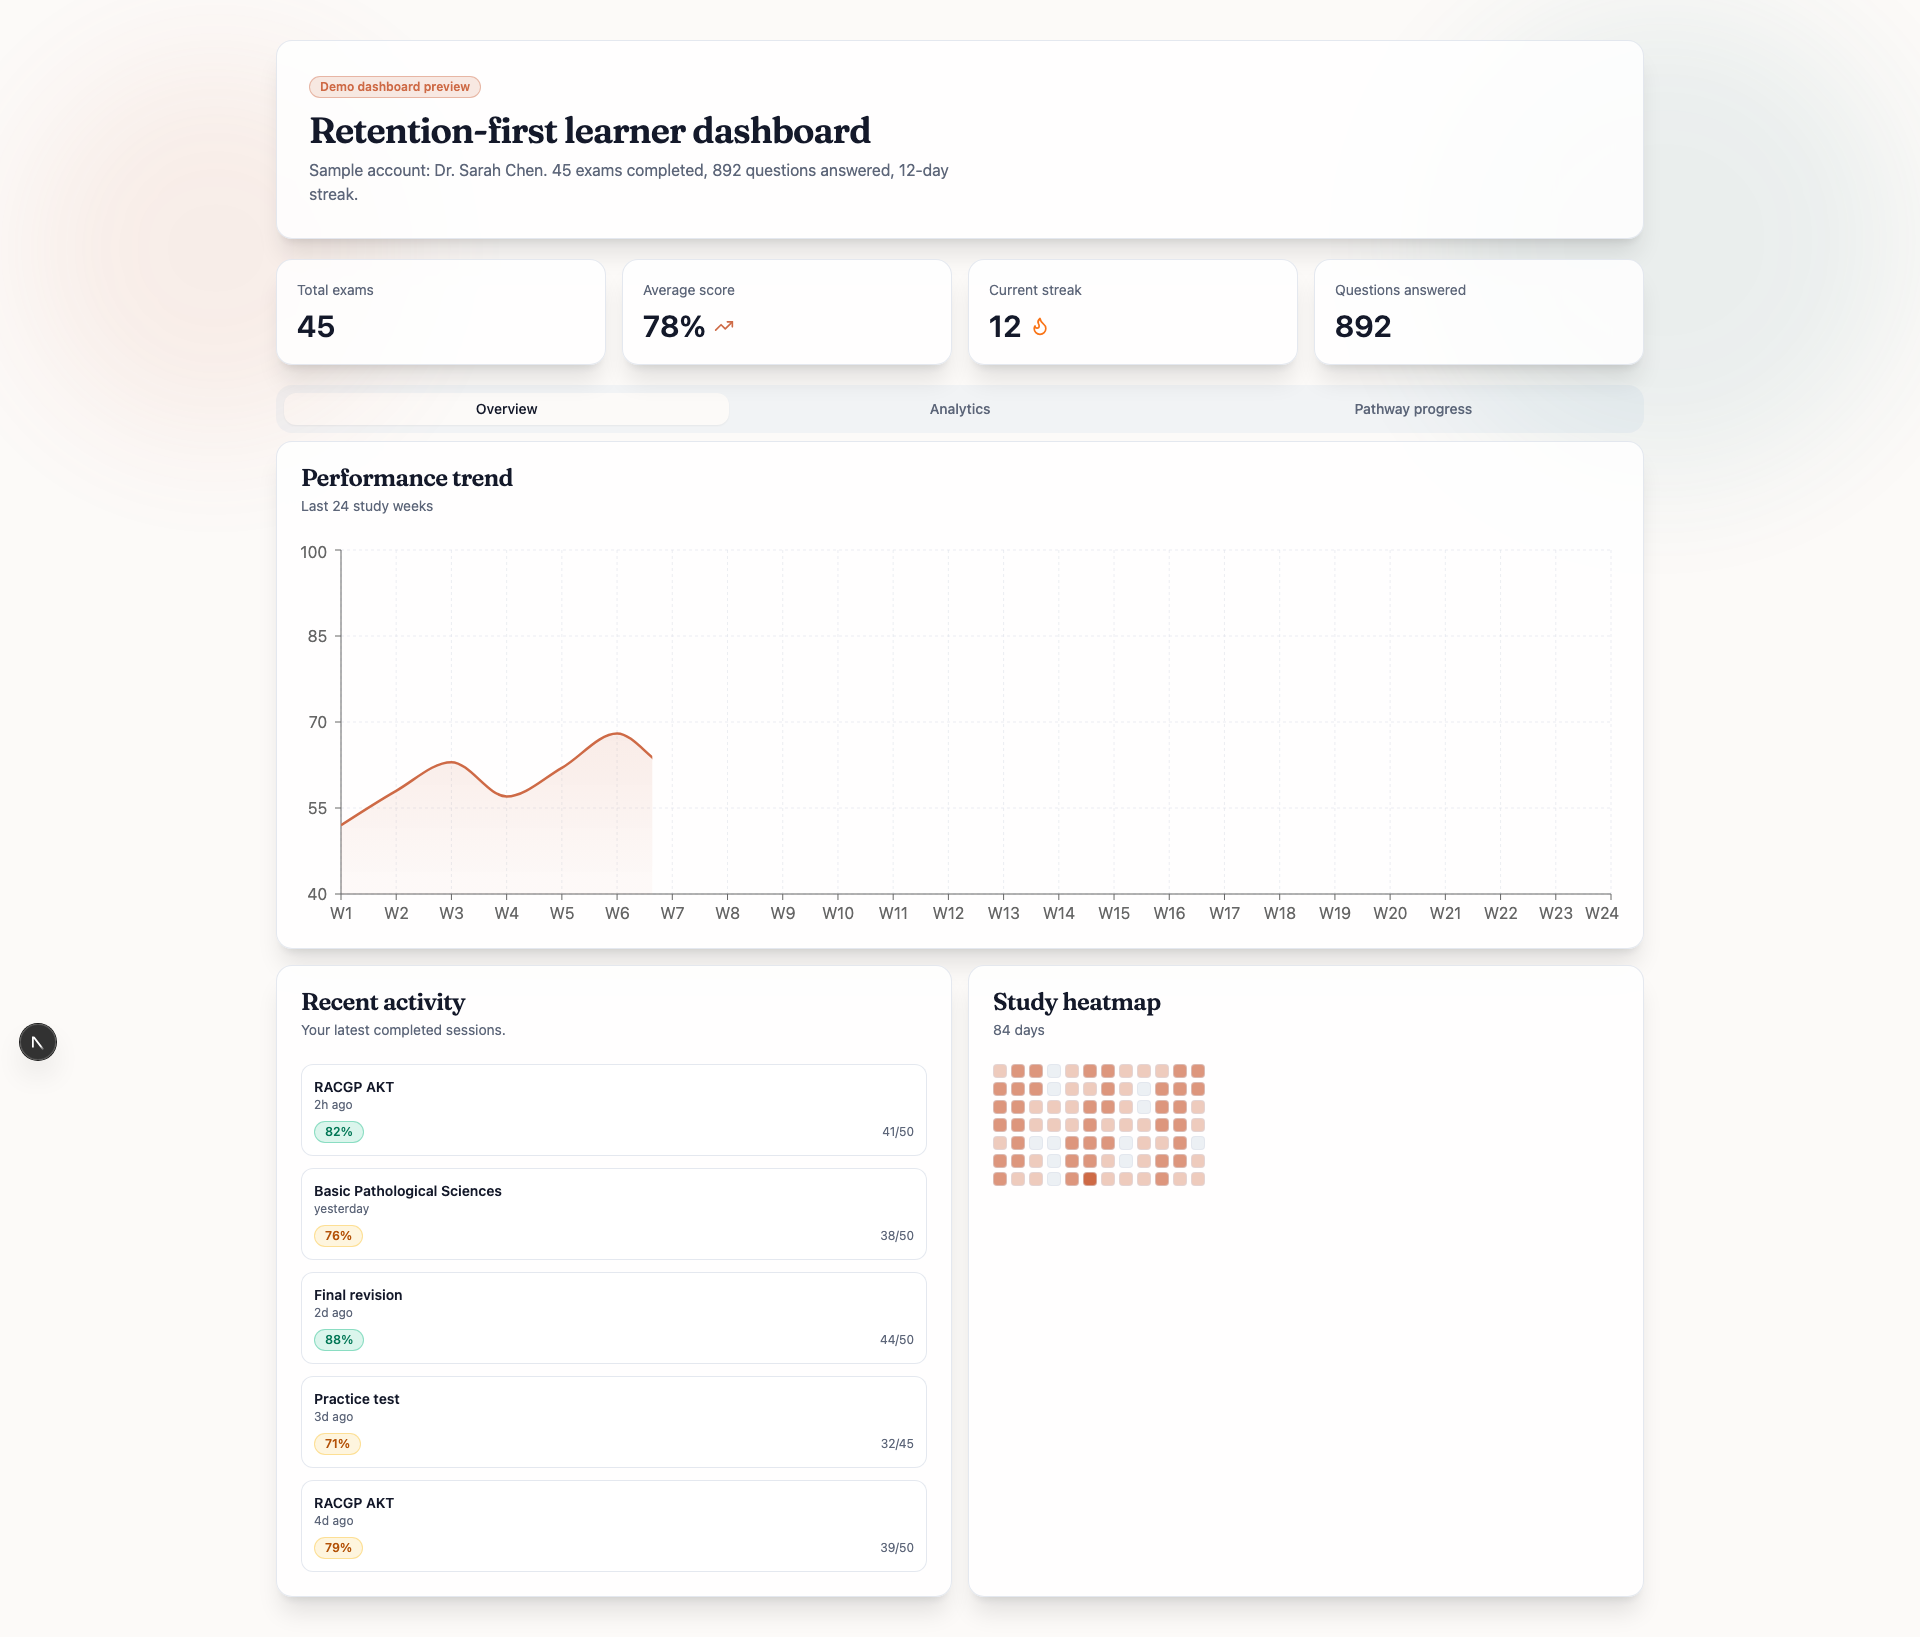The image size is (1920, 1637).
Task: Click the Study heatmap heading
Action: (x=1076, y=1002)
